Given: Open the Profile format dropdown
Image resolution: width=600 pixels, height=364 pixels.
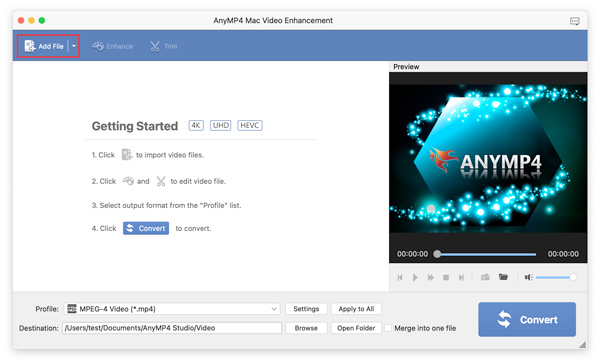Looking at the screenshot, I should tap(172, 309).
